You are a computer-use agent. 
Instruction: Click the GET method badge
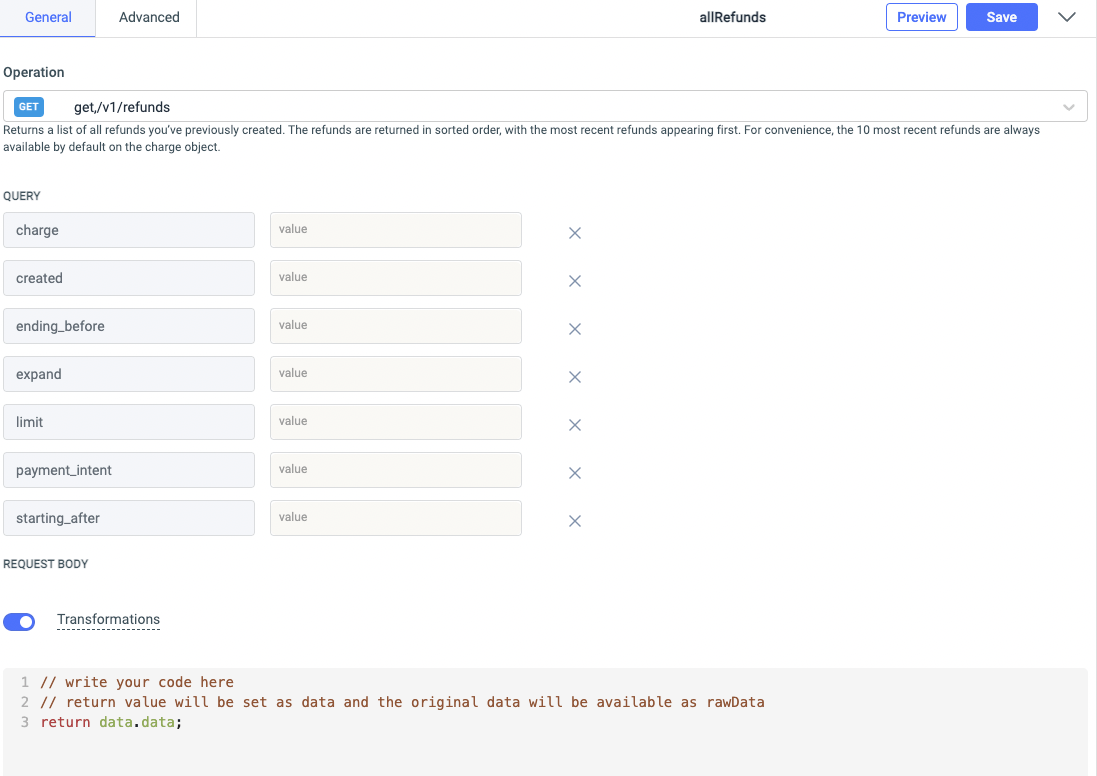click(28, 106)
